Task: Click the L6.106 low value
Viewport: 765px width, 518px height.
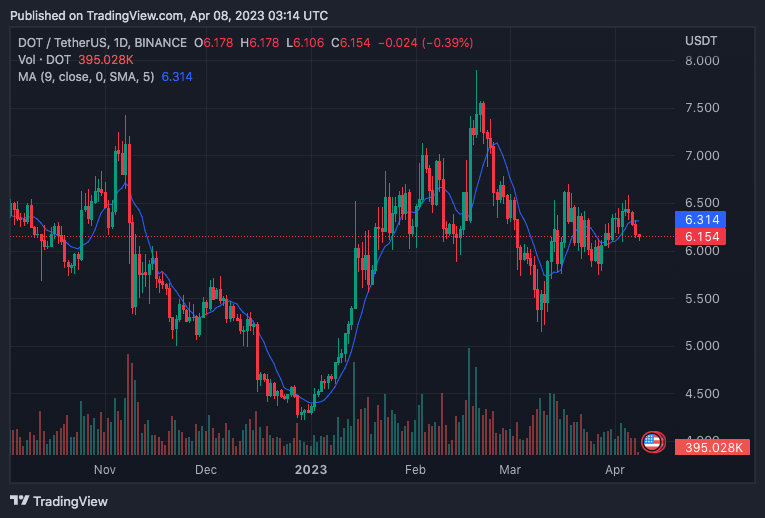Action: pyautogui.click(x=305, y=43)
